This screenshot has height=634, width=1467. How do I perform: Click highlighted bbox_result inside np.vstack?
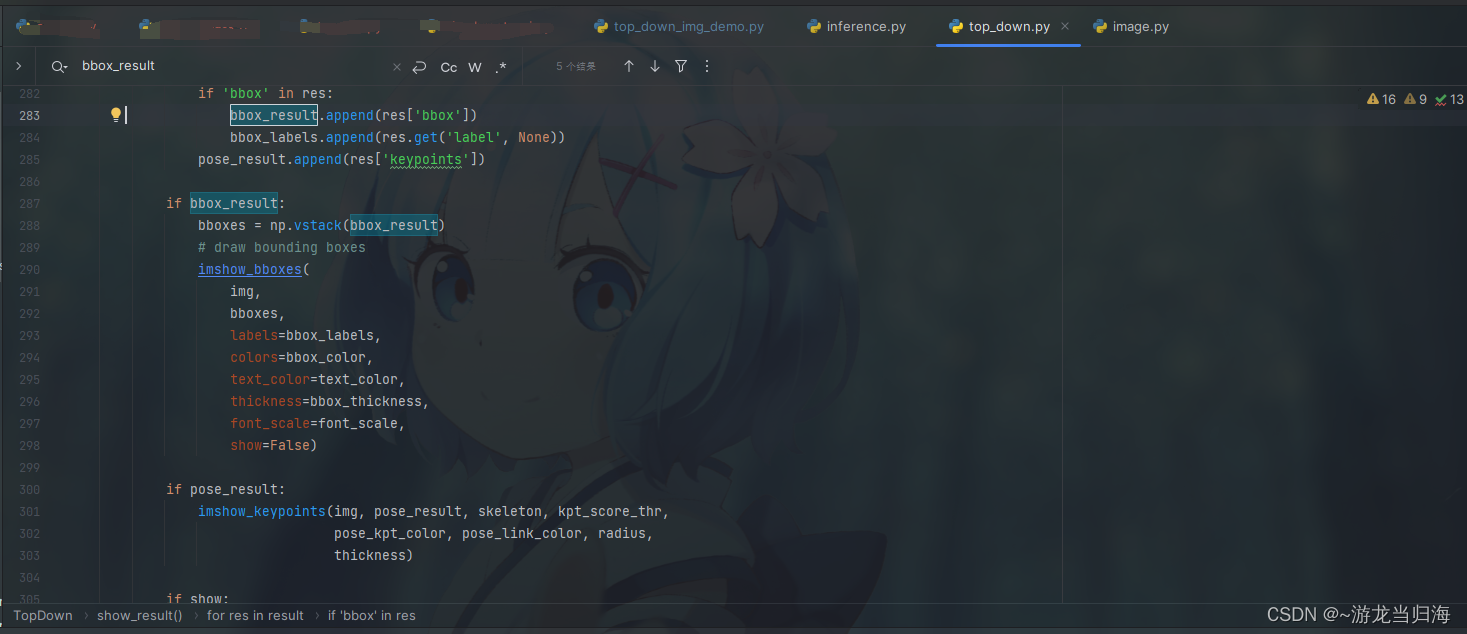coord(394,225)
